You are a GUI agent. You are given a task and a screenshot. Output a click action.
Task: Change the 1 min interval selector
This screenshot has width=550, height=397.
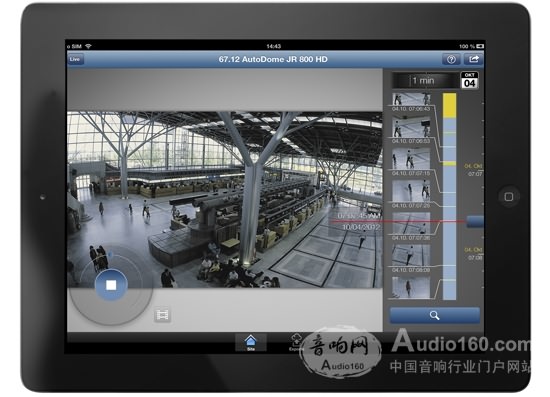(x=424, y=81)
